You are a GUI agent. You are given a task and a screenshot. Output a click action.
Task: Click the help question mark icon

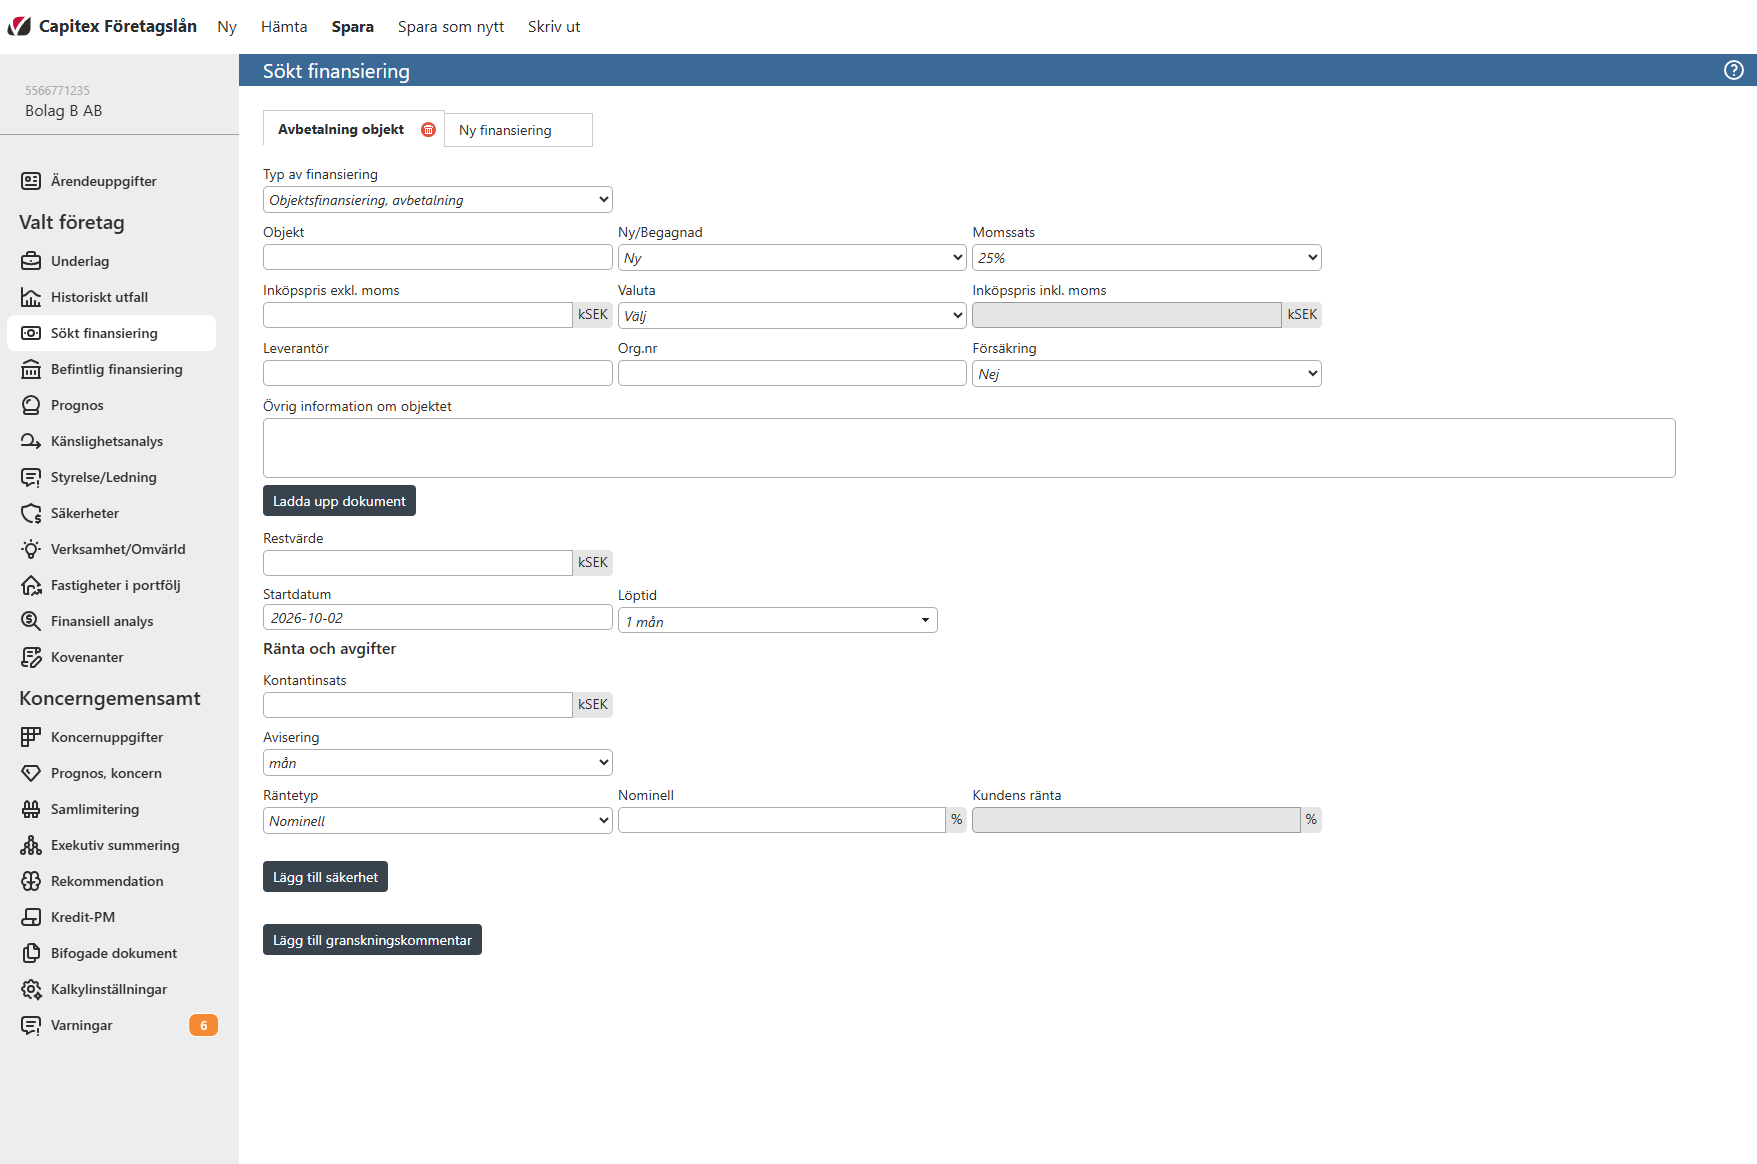1734,70
